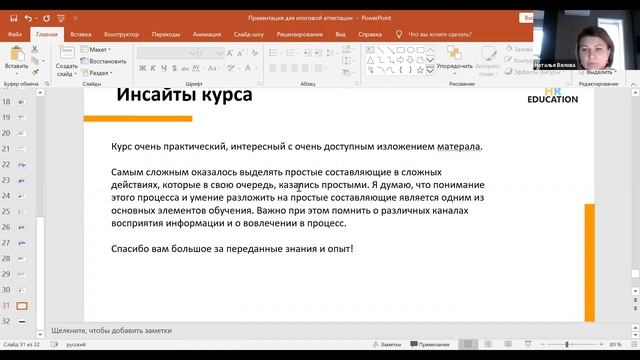Select the oval shape in the shapes gallery
640x360 pixels.
click(x=411, y=50)
